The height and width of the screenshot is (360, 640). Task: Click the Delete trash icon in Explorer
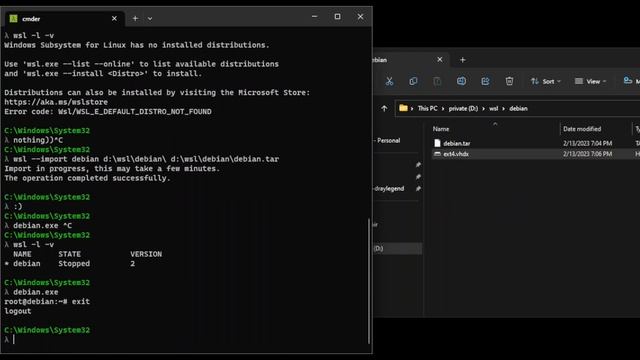509,81
